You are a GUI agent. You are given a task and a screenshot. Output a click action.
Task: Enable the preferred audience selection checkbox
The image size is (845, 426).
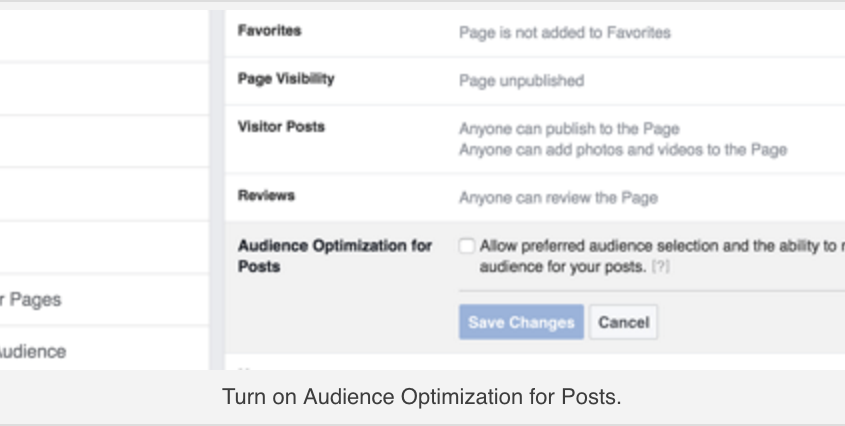point(467,246)
